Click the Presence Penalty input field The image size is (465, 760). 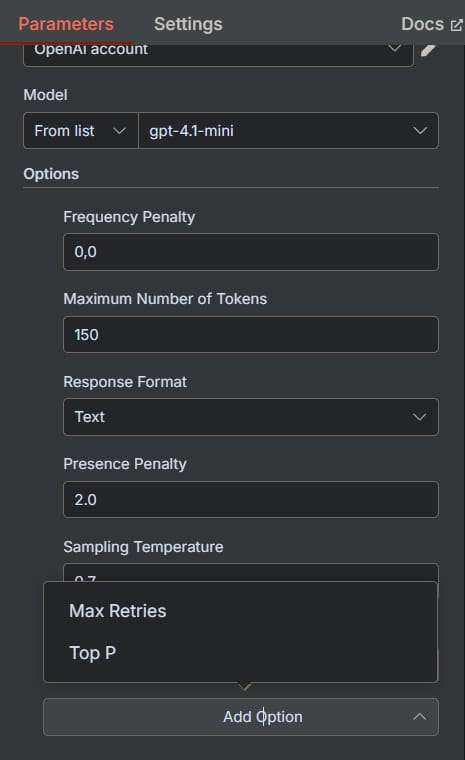[x=251, y=499]
